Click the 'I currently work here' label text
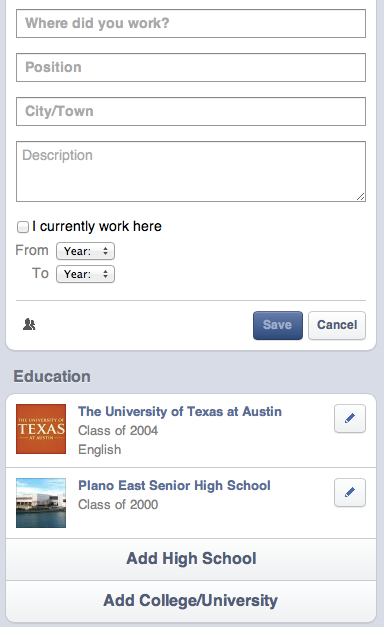 click(97, 226)
